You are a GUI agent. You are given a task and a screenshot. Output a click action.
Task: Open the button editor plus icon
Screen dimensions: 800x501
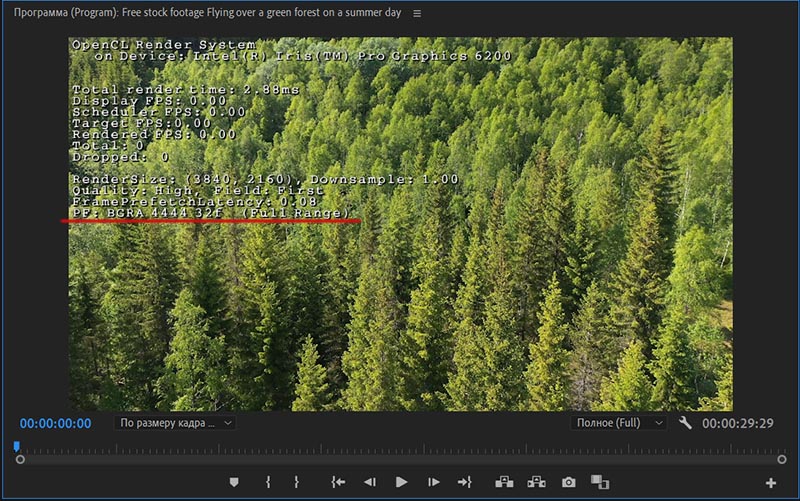770,483
